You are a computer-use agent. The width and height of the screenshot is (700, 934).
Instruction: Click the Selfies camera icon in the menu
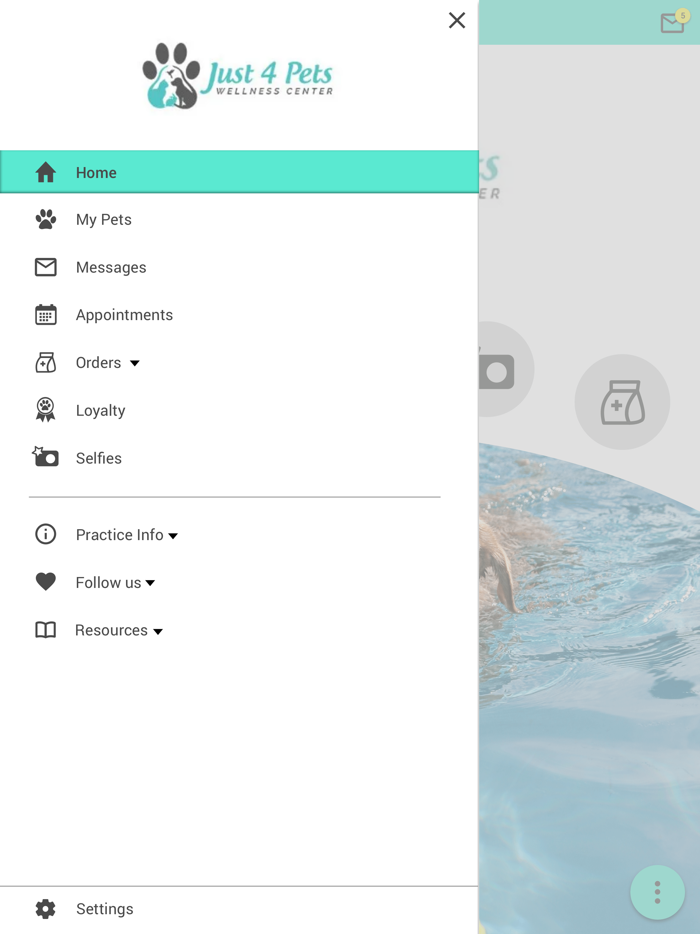pos(45,457)
